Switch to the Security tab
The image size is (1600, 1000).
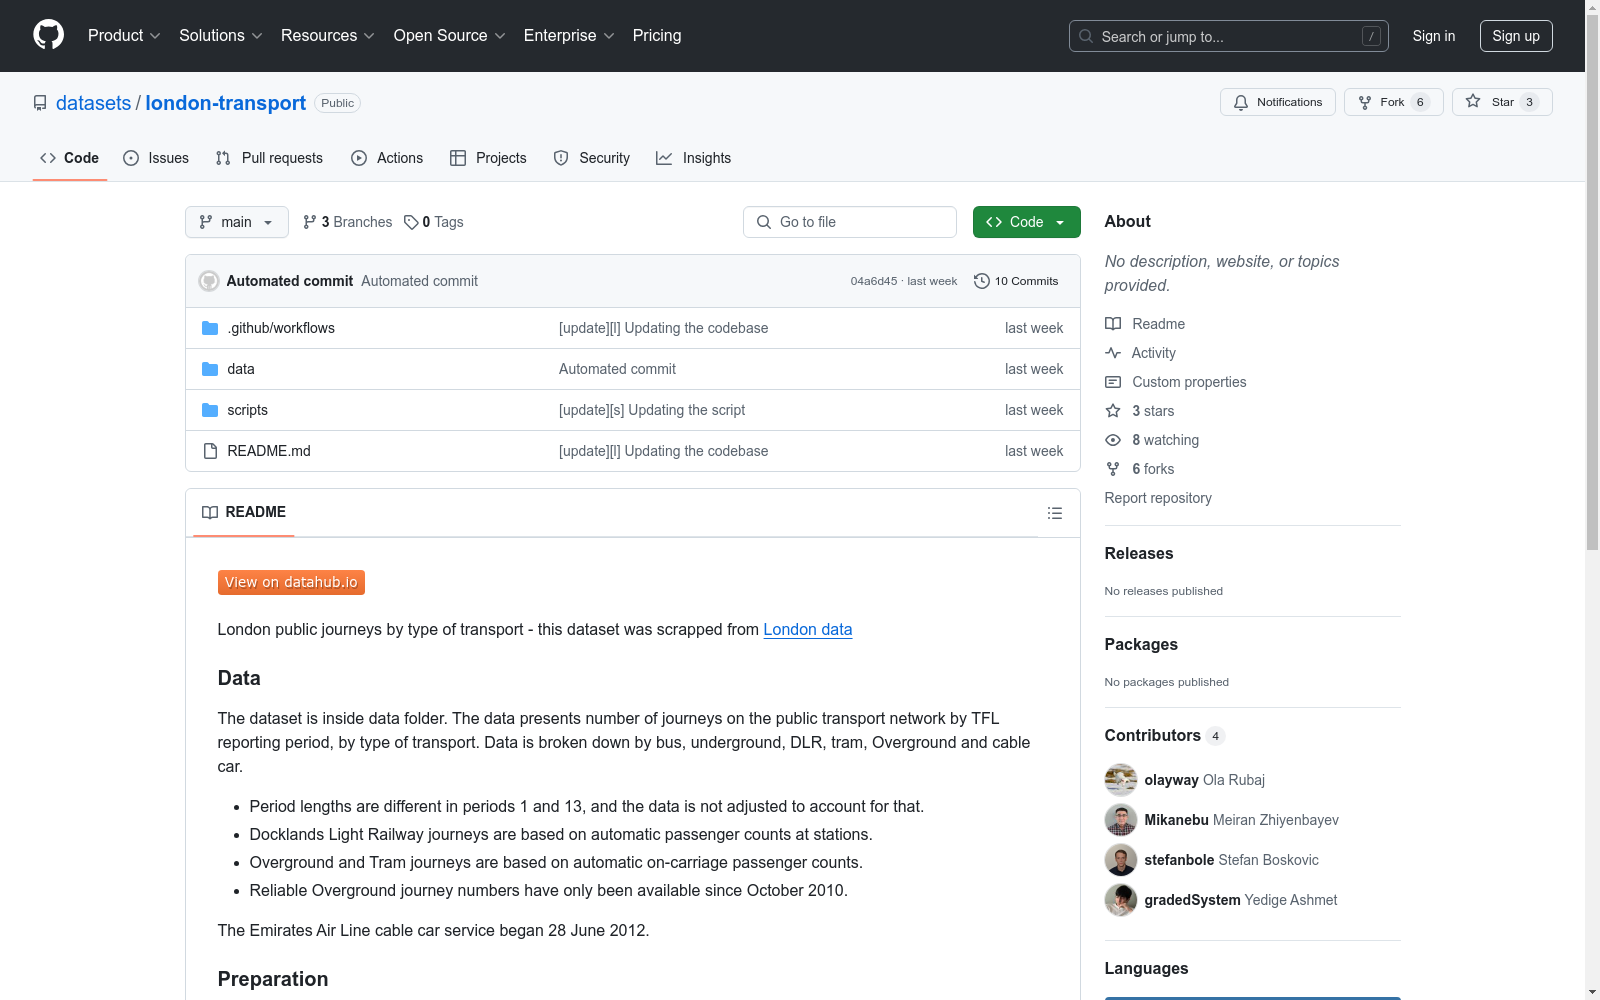(592, 158)
